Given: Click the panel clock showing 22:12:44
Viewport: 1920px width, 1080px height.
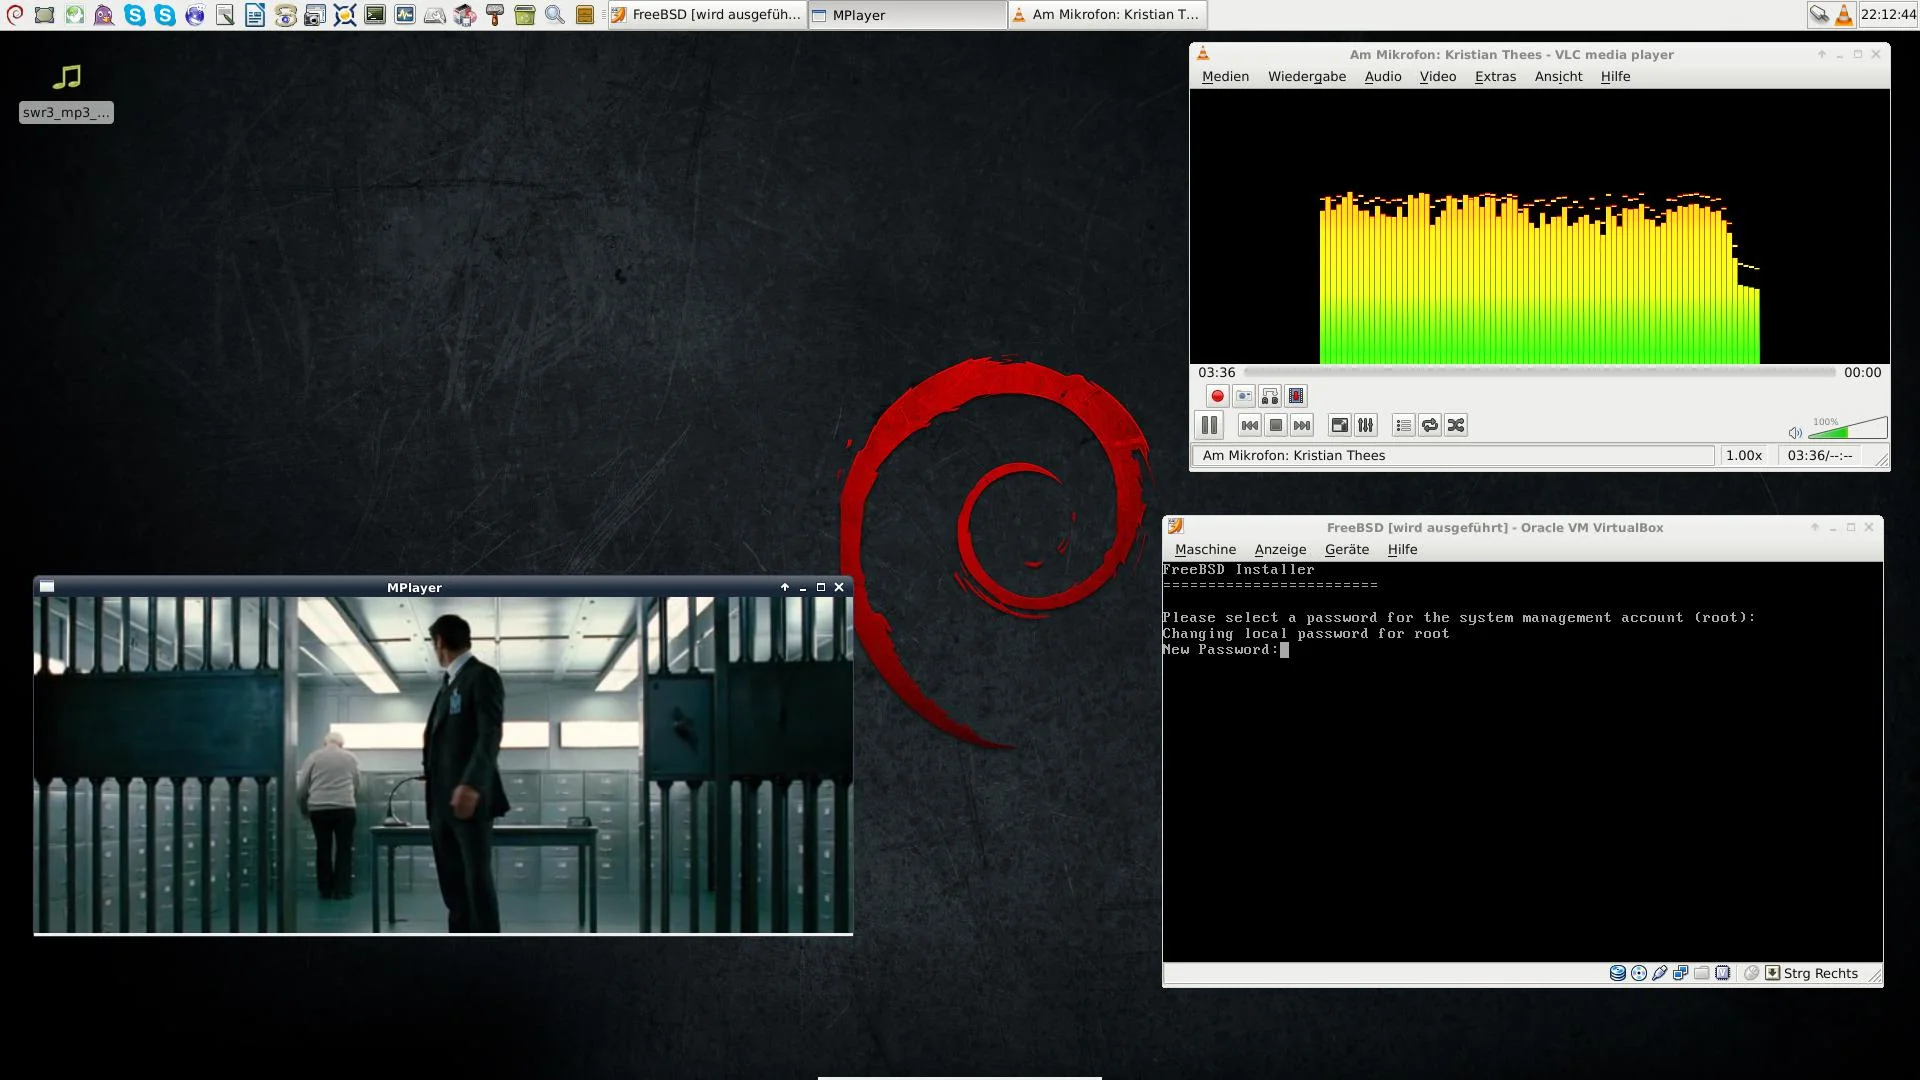Looking at the screenshot, I should click(1888, 15).
